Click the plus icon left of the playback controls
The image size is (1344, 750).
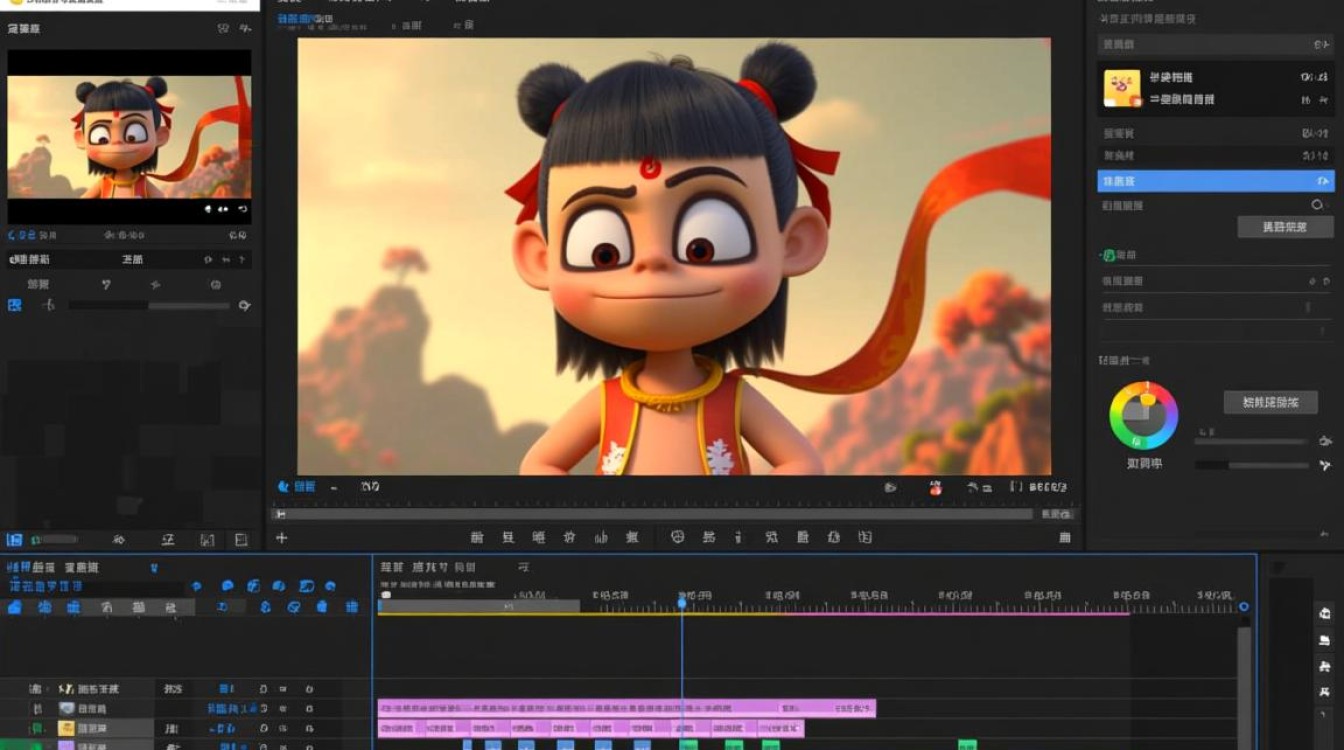click(x=282, y=538)
